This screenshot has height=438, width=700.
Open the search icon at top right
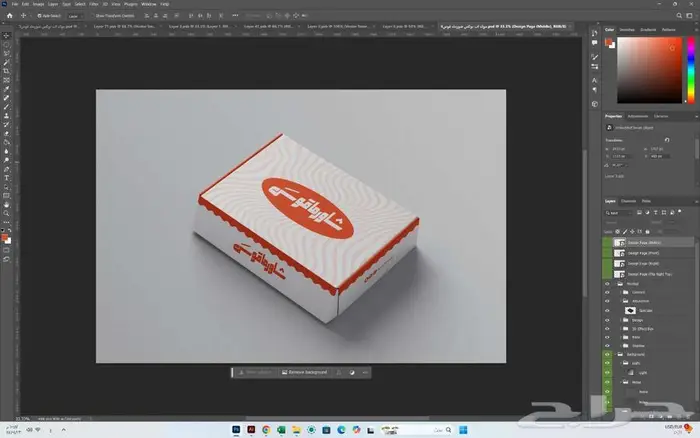pyautogui.click(x=679, y=16)
